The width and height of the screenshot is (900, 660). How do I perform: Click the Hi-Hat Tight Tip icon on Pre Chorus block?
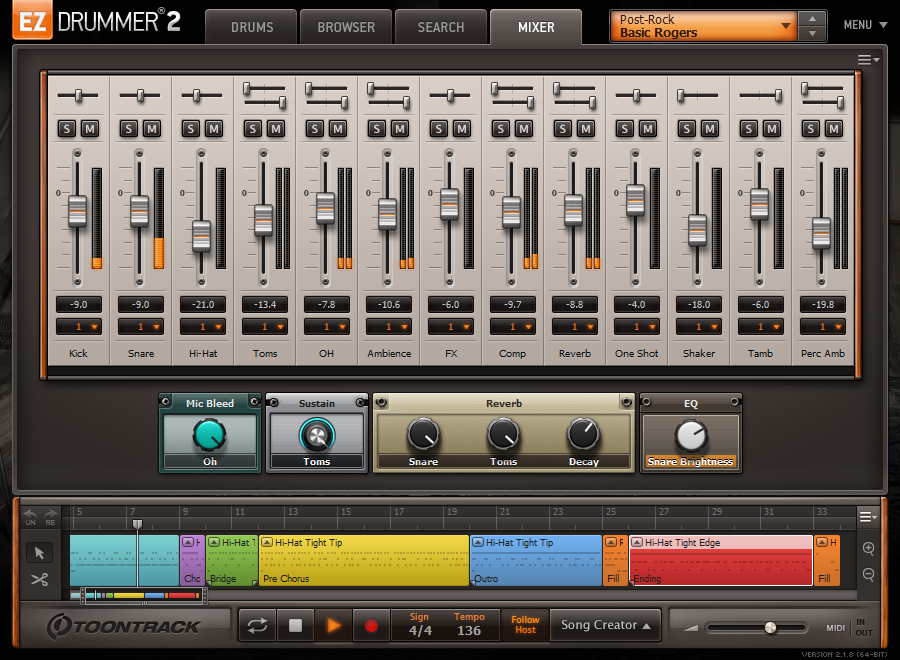(267, 542)
